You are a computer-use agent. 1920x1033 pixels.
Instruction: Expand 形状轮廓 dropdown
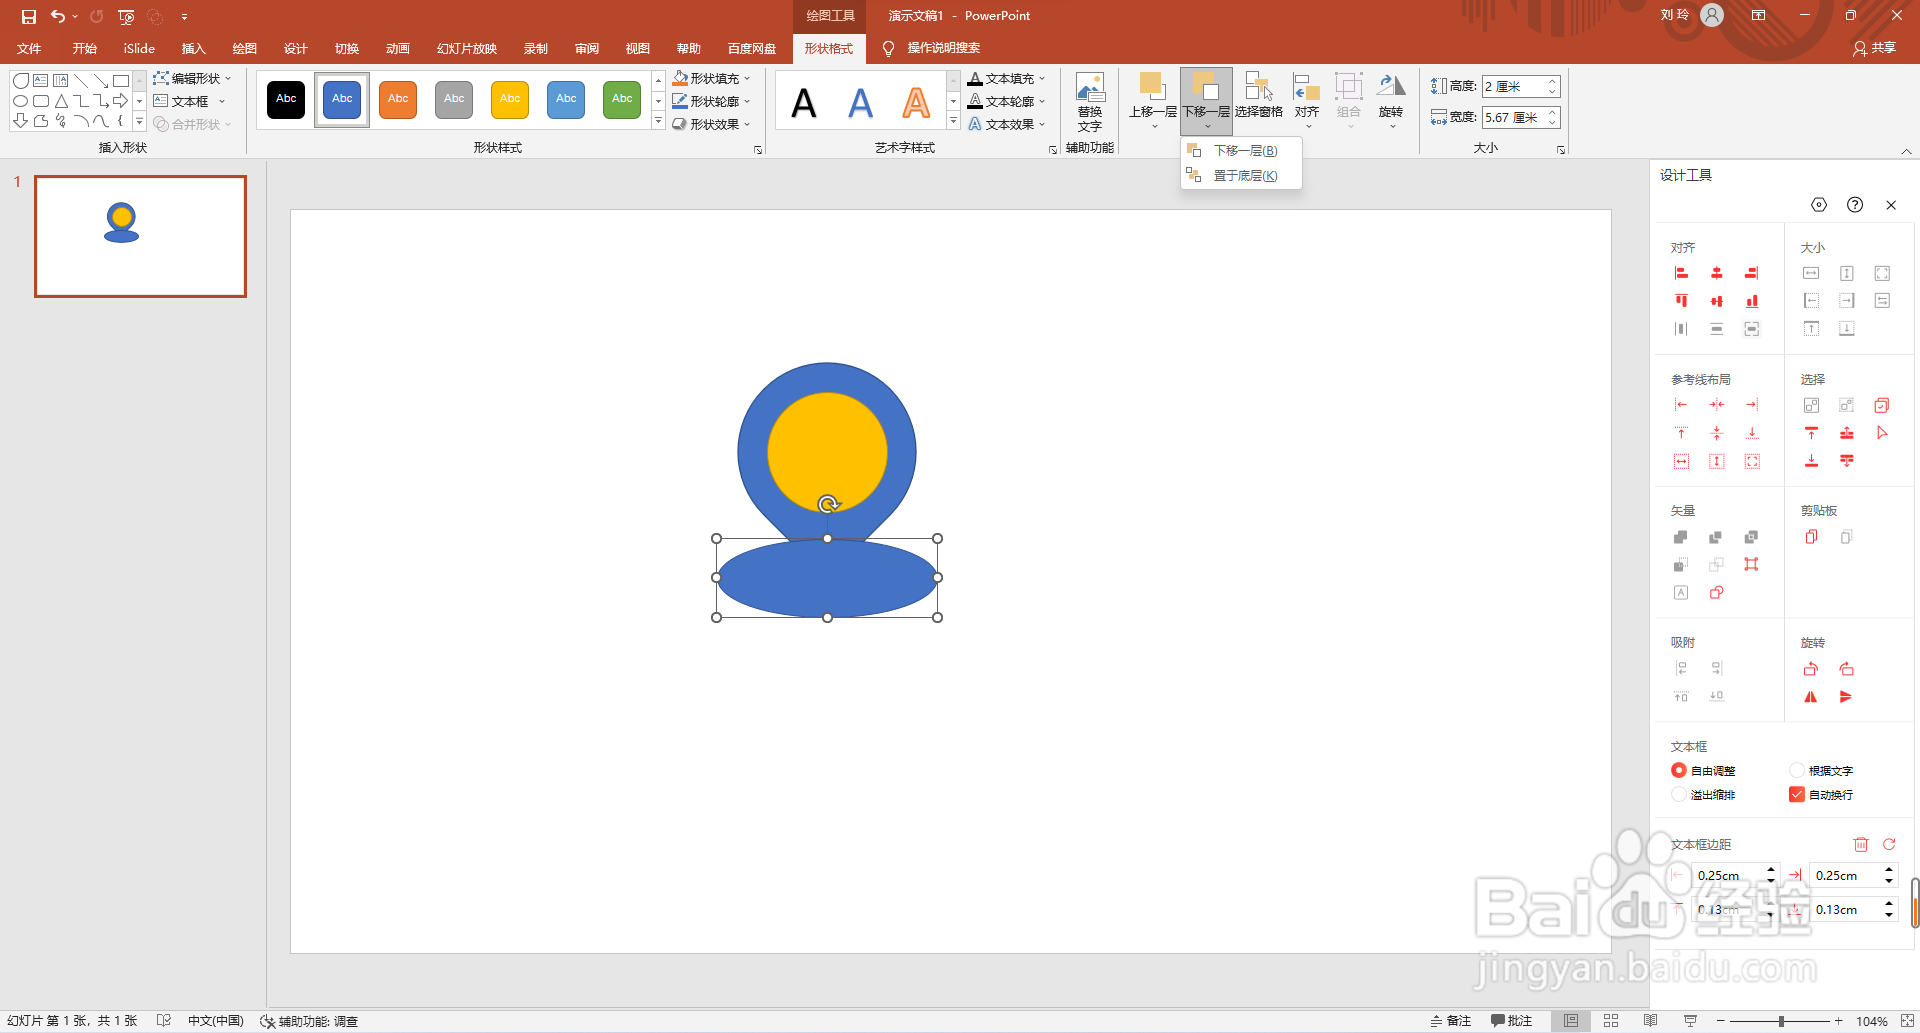coord(747,101)
